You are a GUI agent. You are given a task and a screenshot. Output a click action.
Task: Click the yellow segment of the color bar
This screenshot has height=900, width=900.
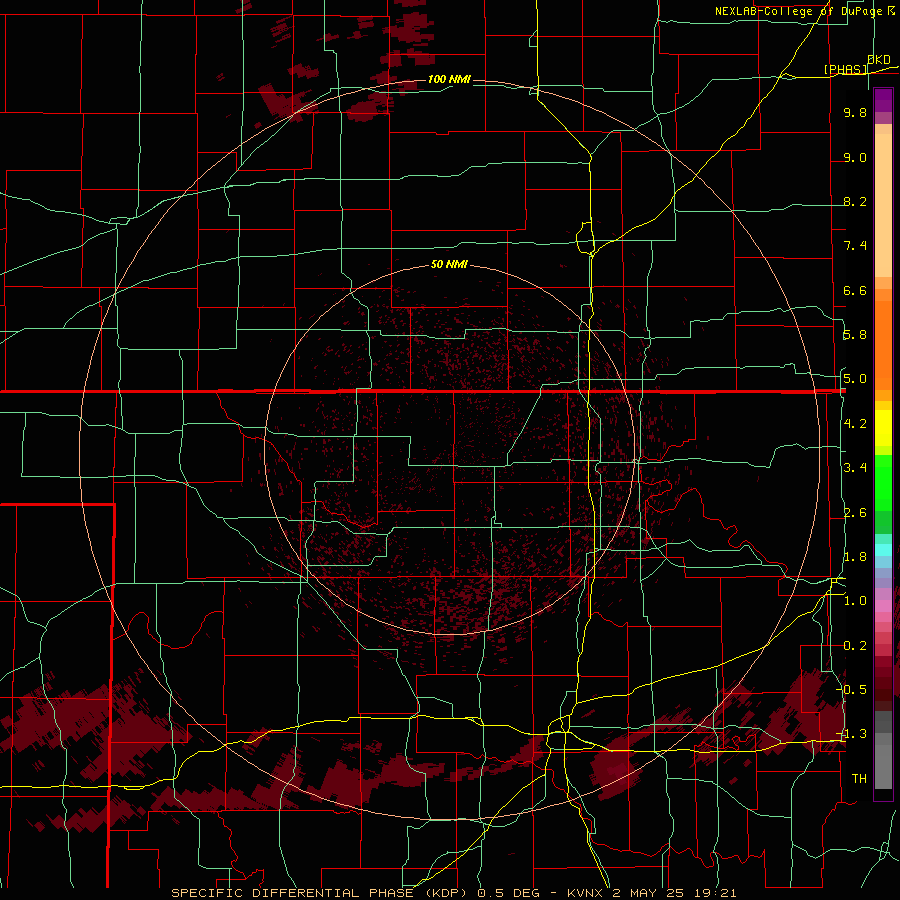coord(883,428)
